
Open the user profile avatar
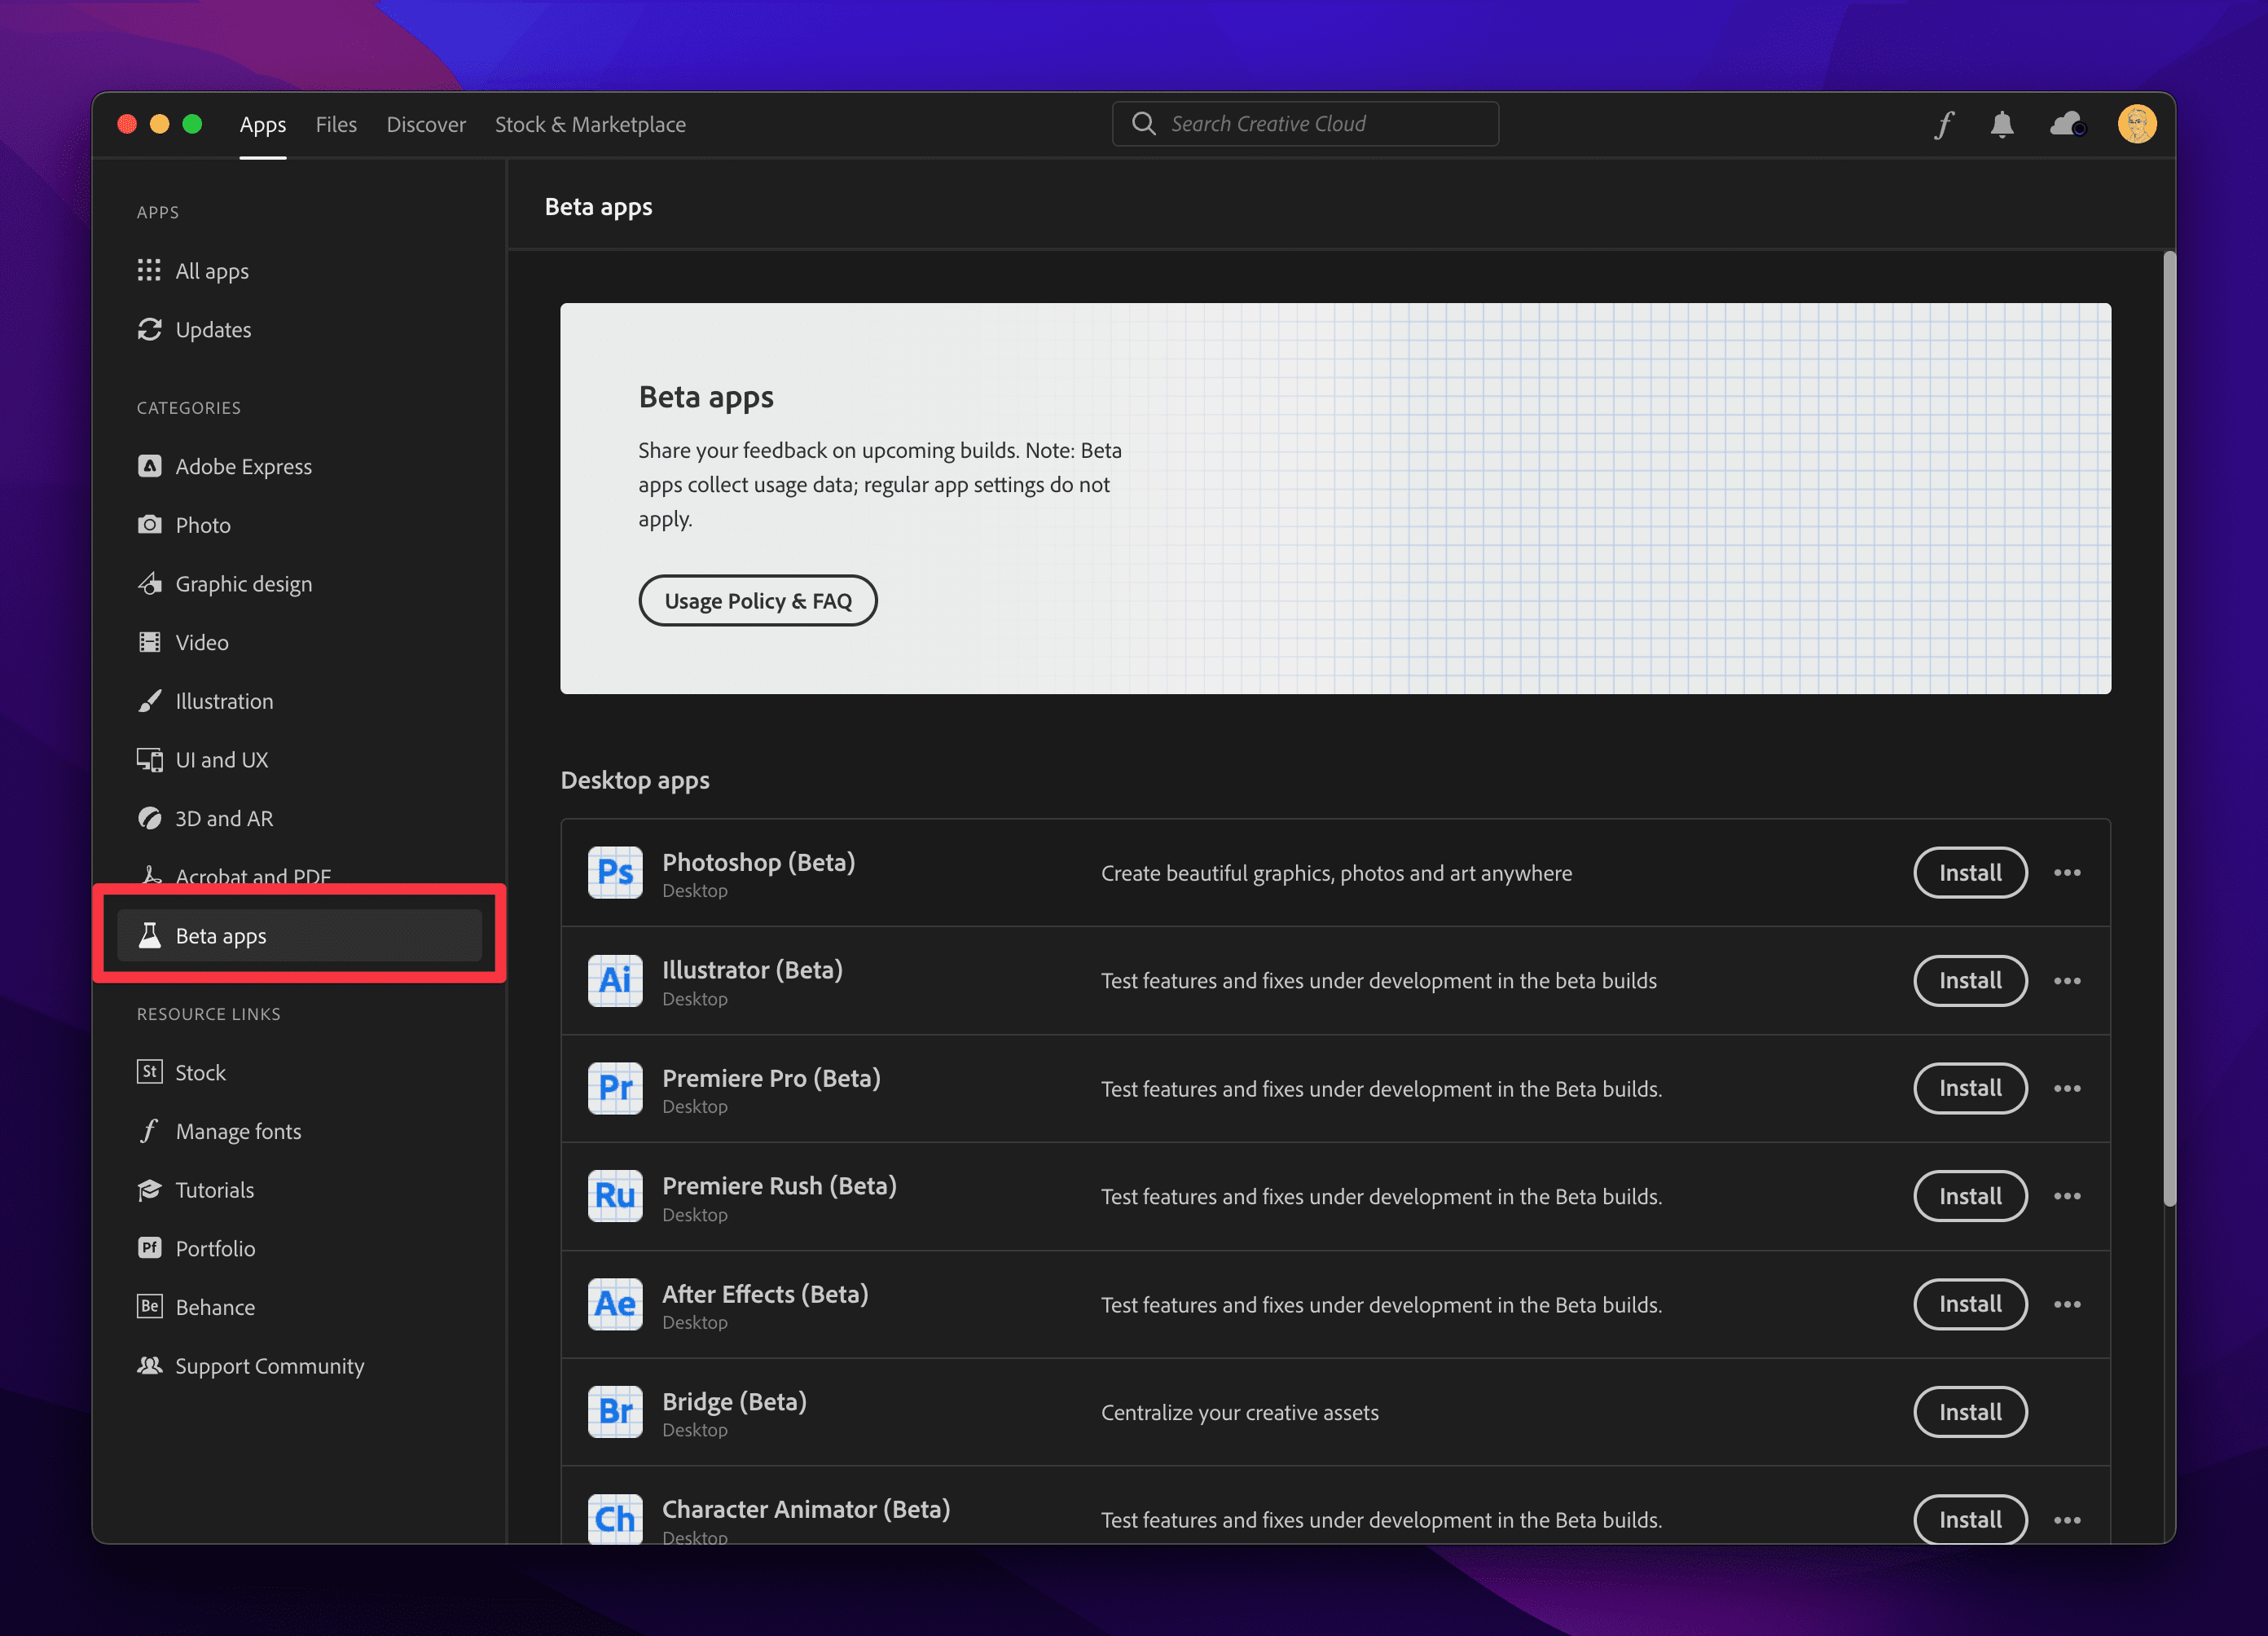[2136, 125]
